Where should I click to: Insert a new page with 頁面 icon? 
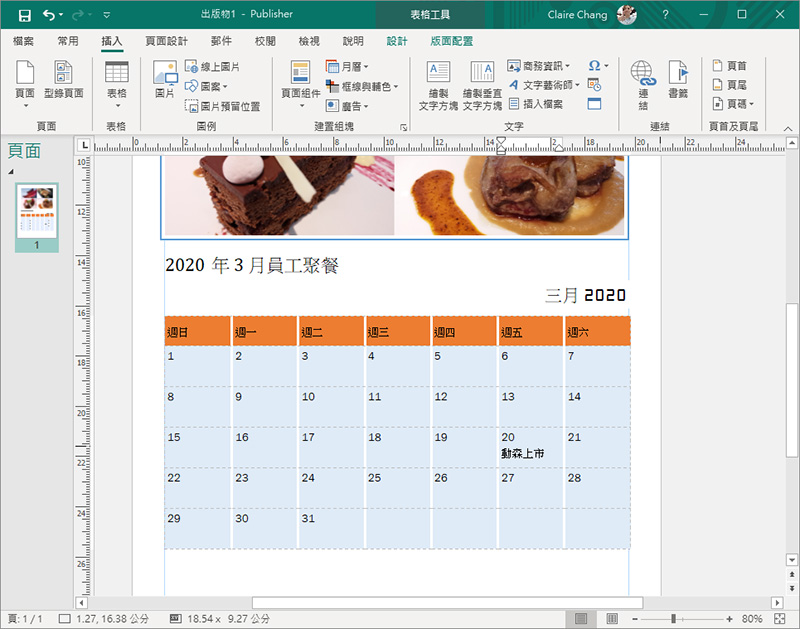click(25, 84)
